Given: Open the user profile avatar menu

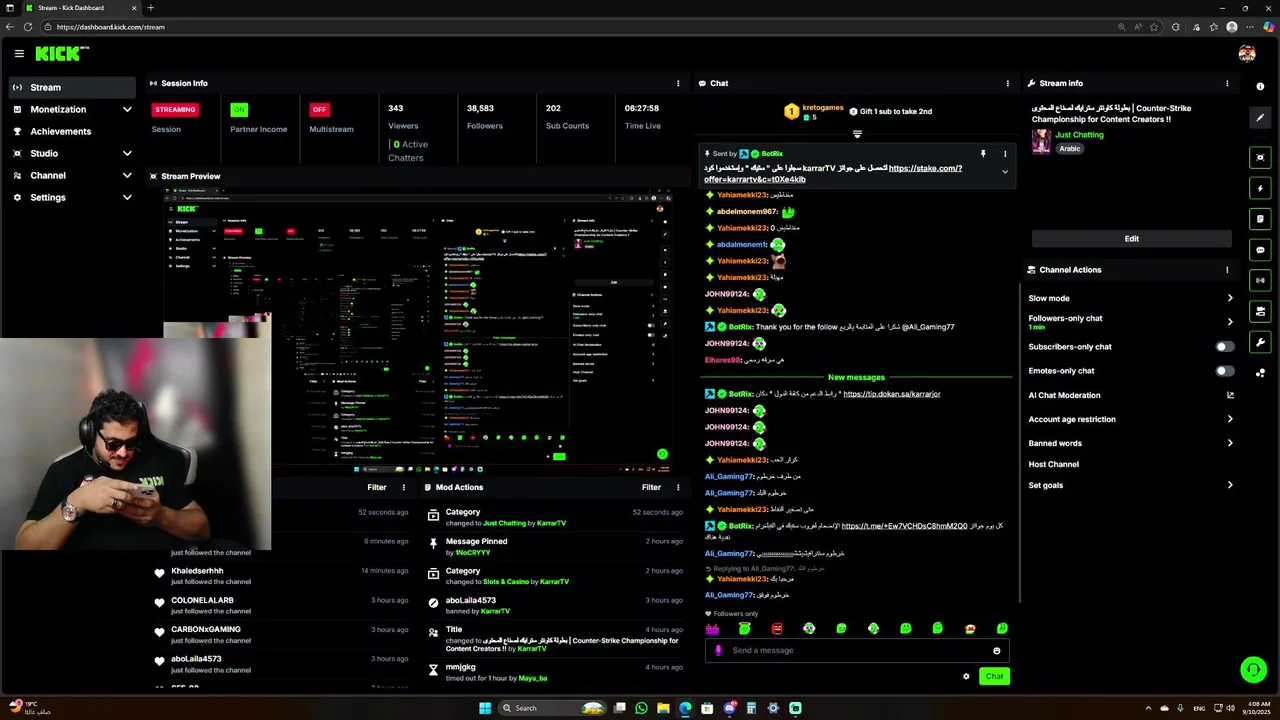Looking at the screenshot, I should coord(1246,54).
